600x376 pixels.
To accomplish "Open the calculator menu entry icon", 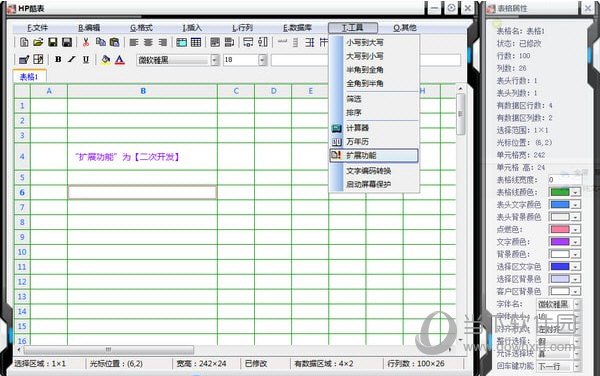I will 336,128.
